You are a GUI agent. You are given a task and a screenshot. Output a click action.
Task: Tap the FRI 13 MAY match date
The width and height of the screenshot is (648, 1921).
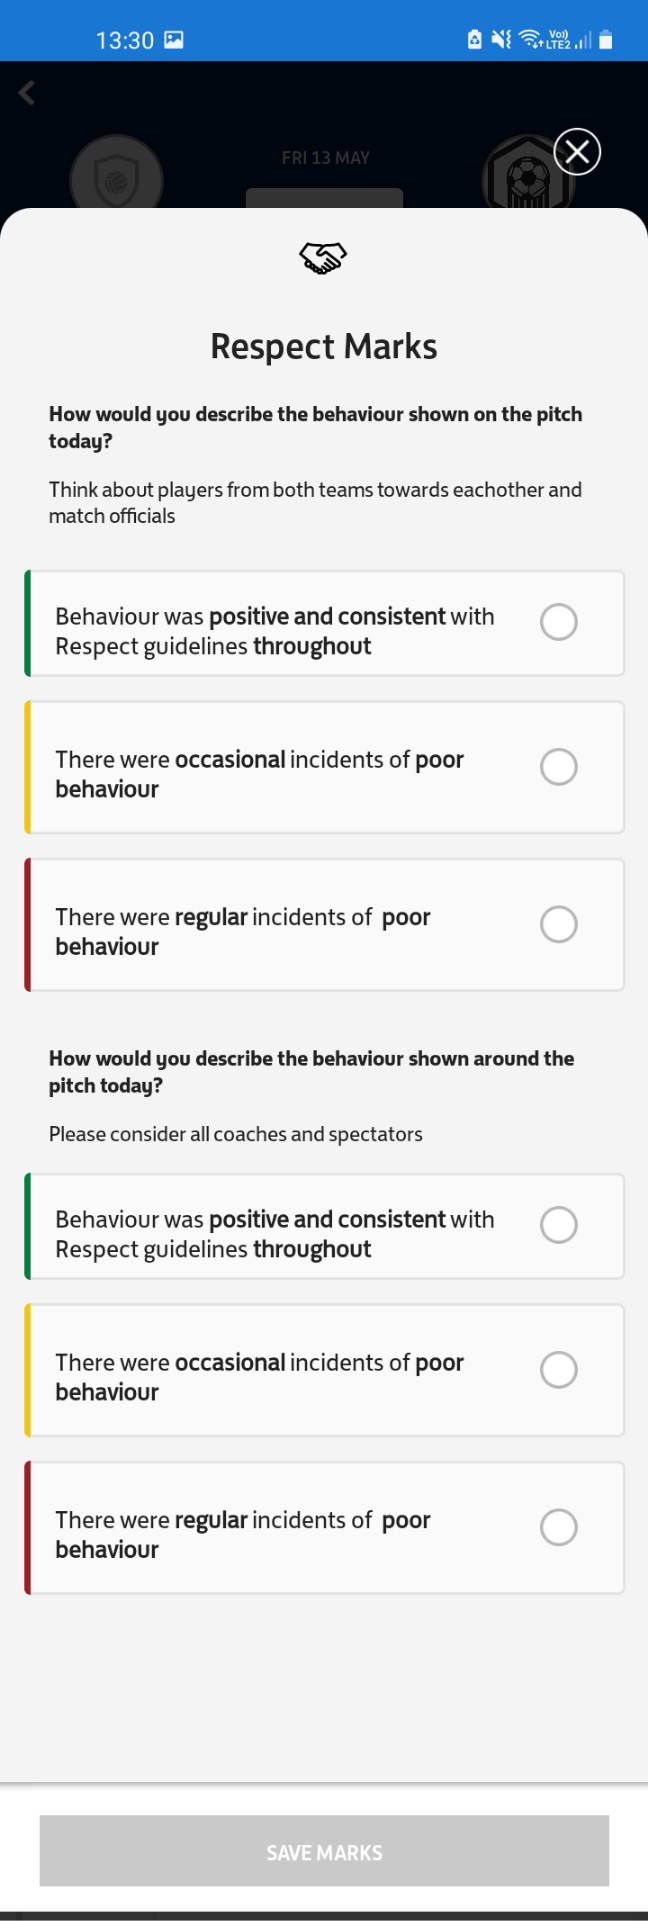(x=324, y=157)
